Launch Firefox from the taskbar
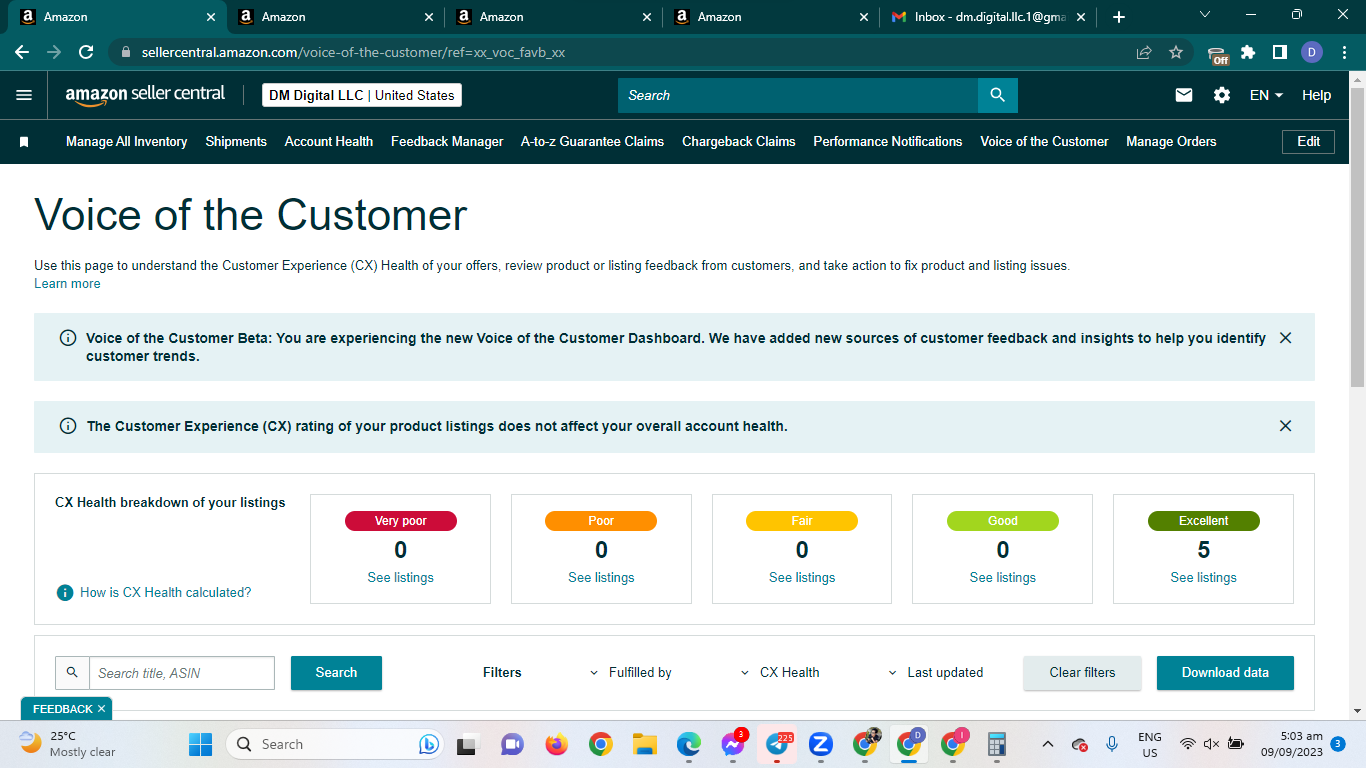 point(556,744)
